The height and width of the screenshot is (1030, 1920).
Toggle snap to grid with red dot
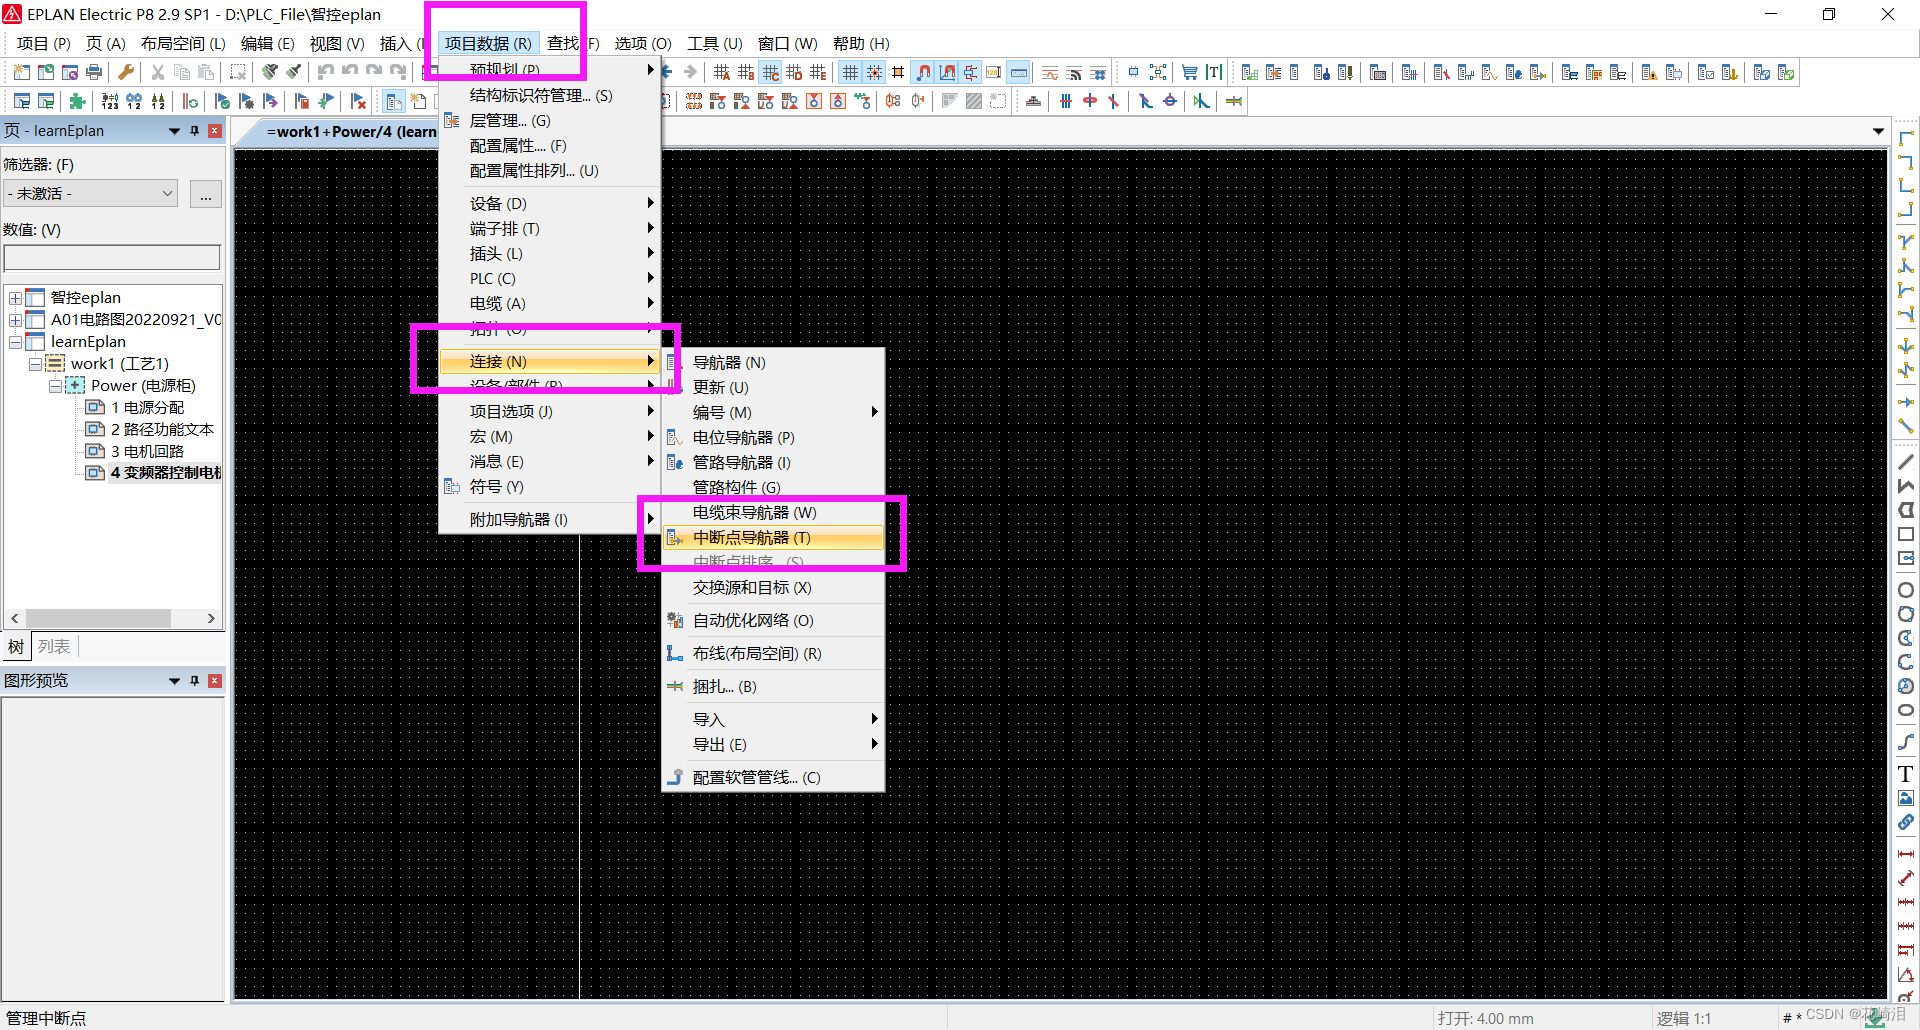[874, 72]
